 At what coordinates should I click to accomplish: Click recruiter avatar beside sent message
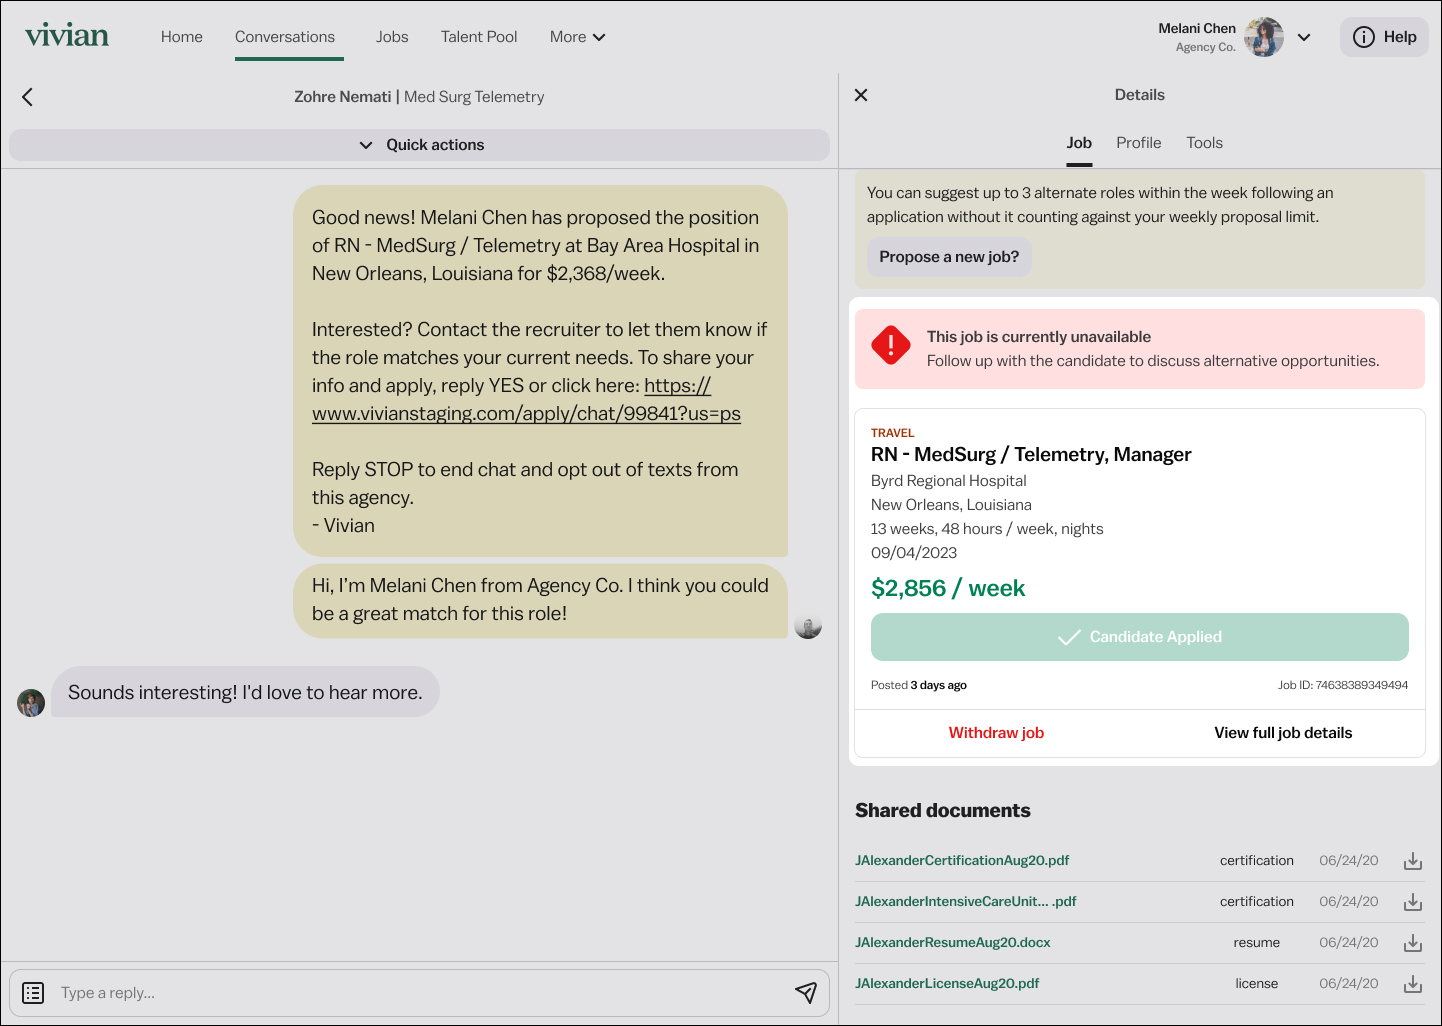[808, 626]
